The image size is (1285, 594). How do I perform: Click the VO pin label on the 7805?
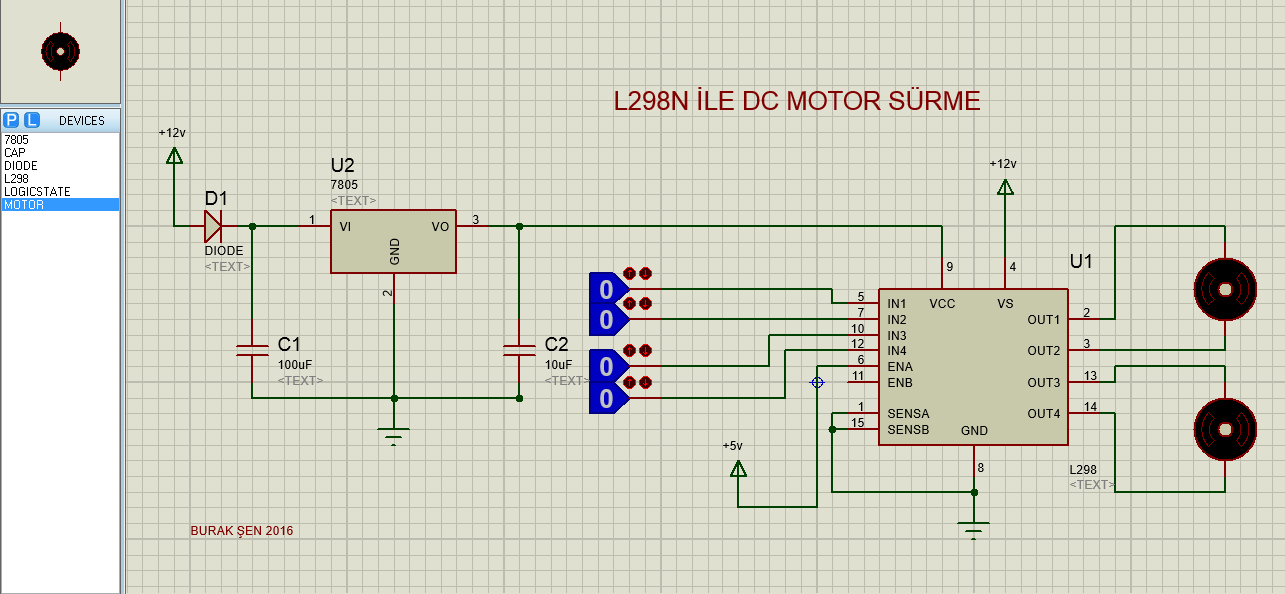440,227
